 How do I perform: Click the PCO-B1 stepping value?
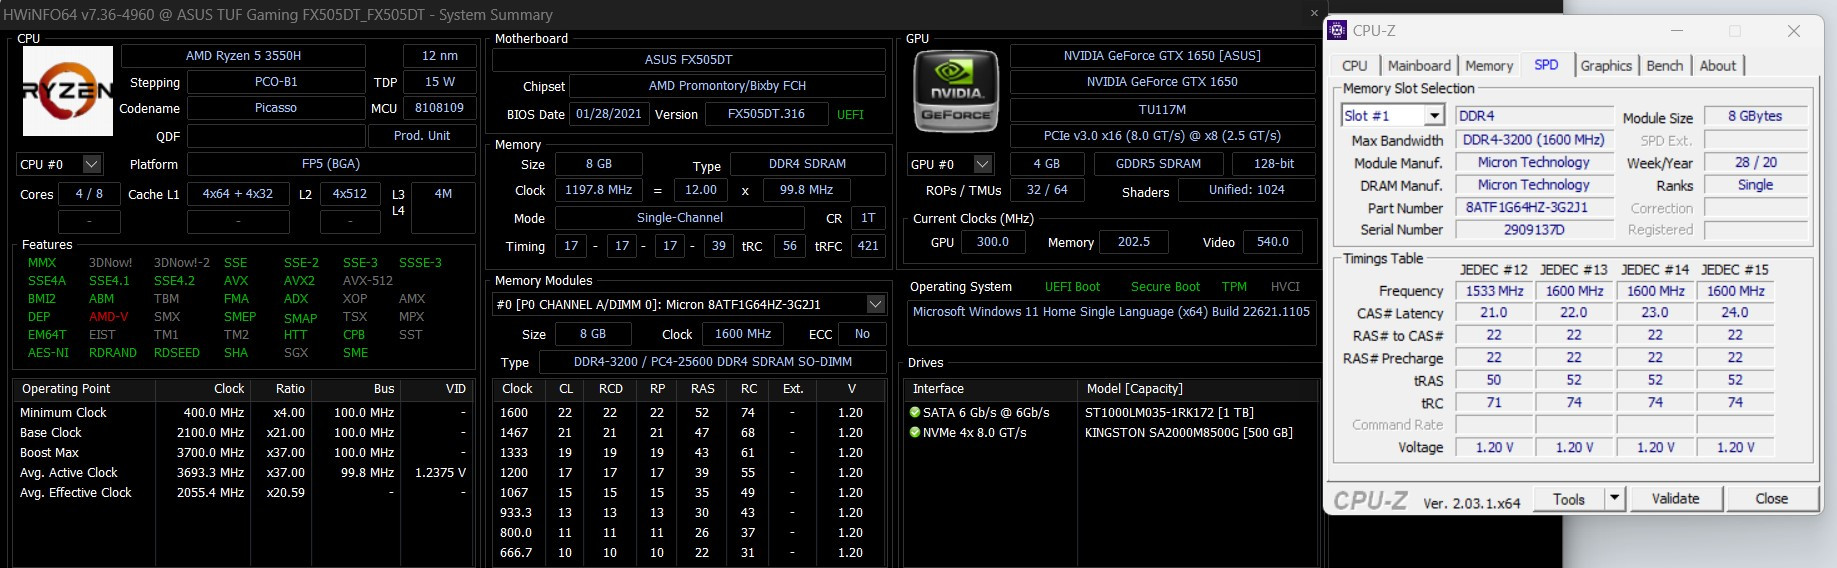pos(276,82)
